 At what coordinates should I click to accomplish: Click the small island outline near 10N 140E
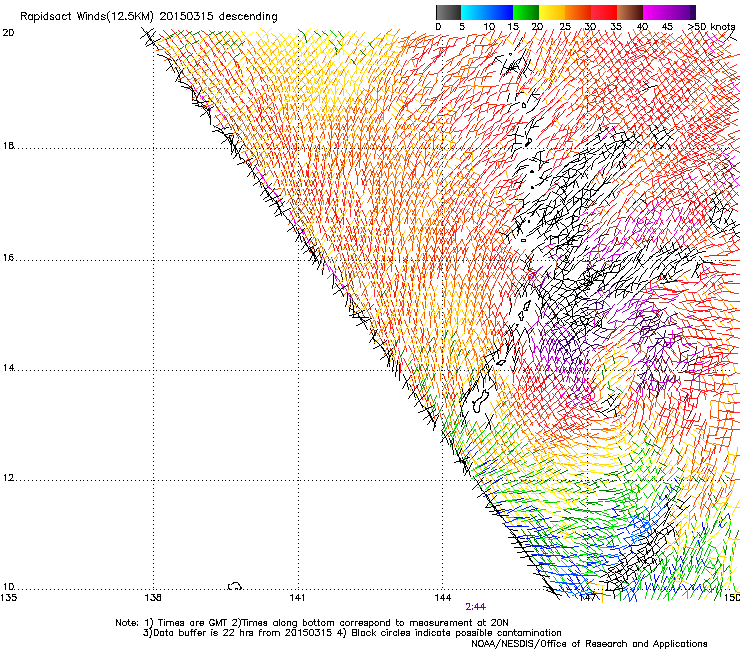pos(235,586)
